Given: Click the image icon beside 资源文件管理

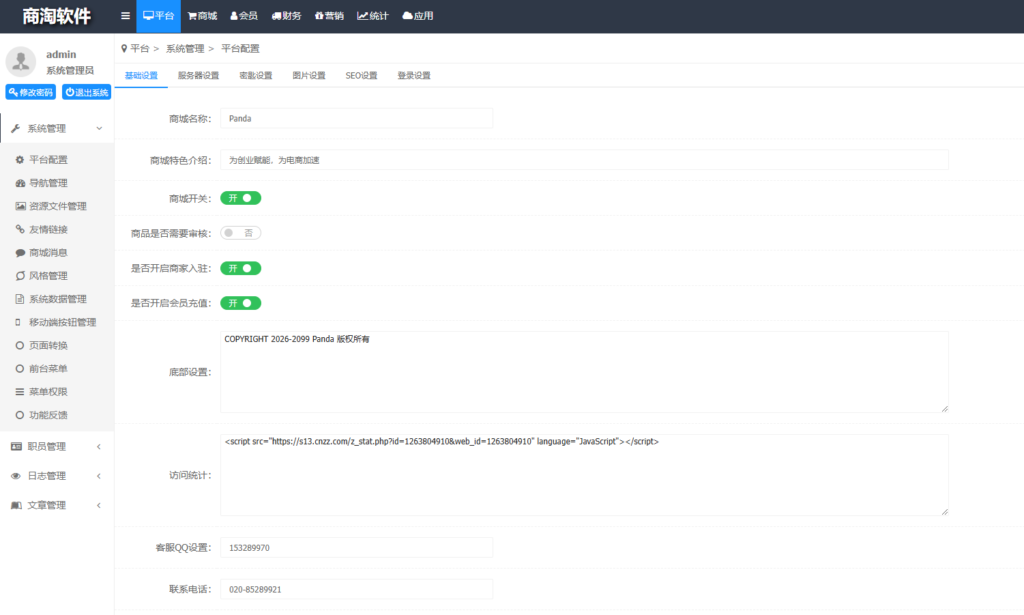Looking at the screenshot, I should pyautogui.click(x=20, y=206).
